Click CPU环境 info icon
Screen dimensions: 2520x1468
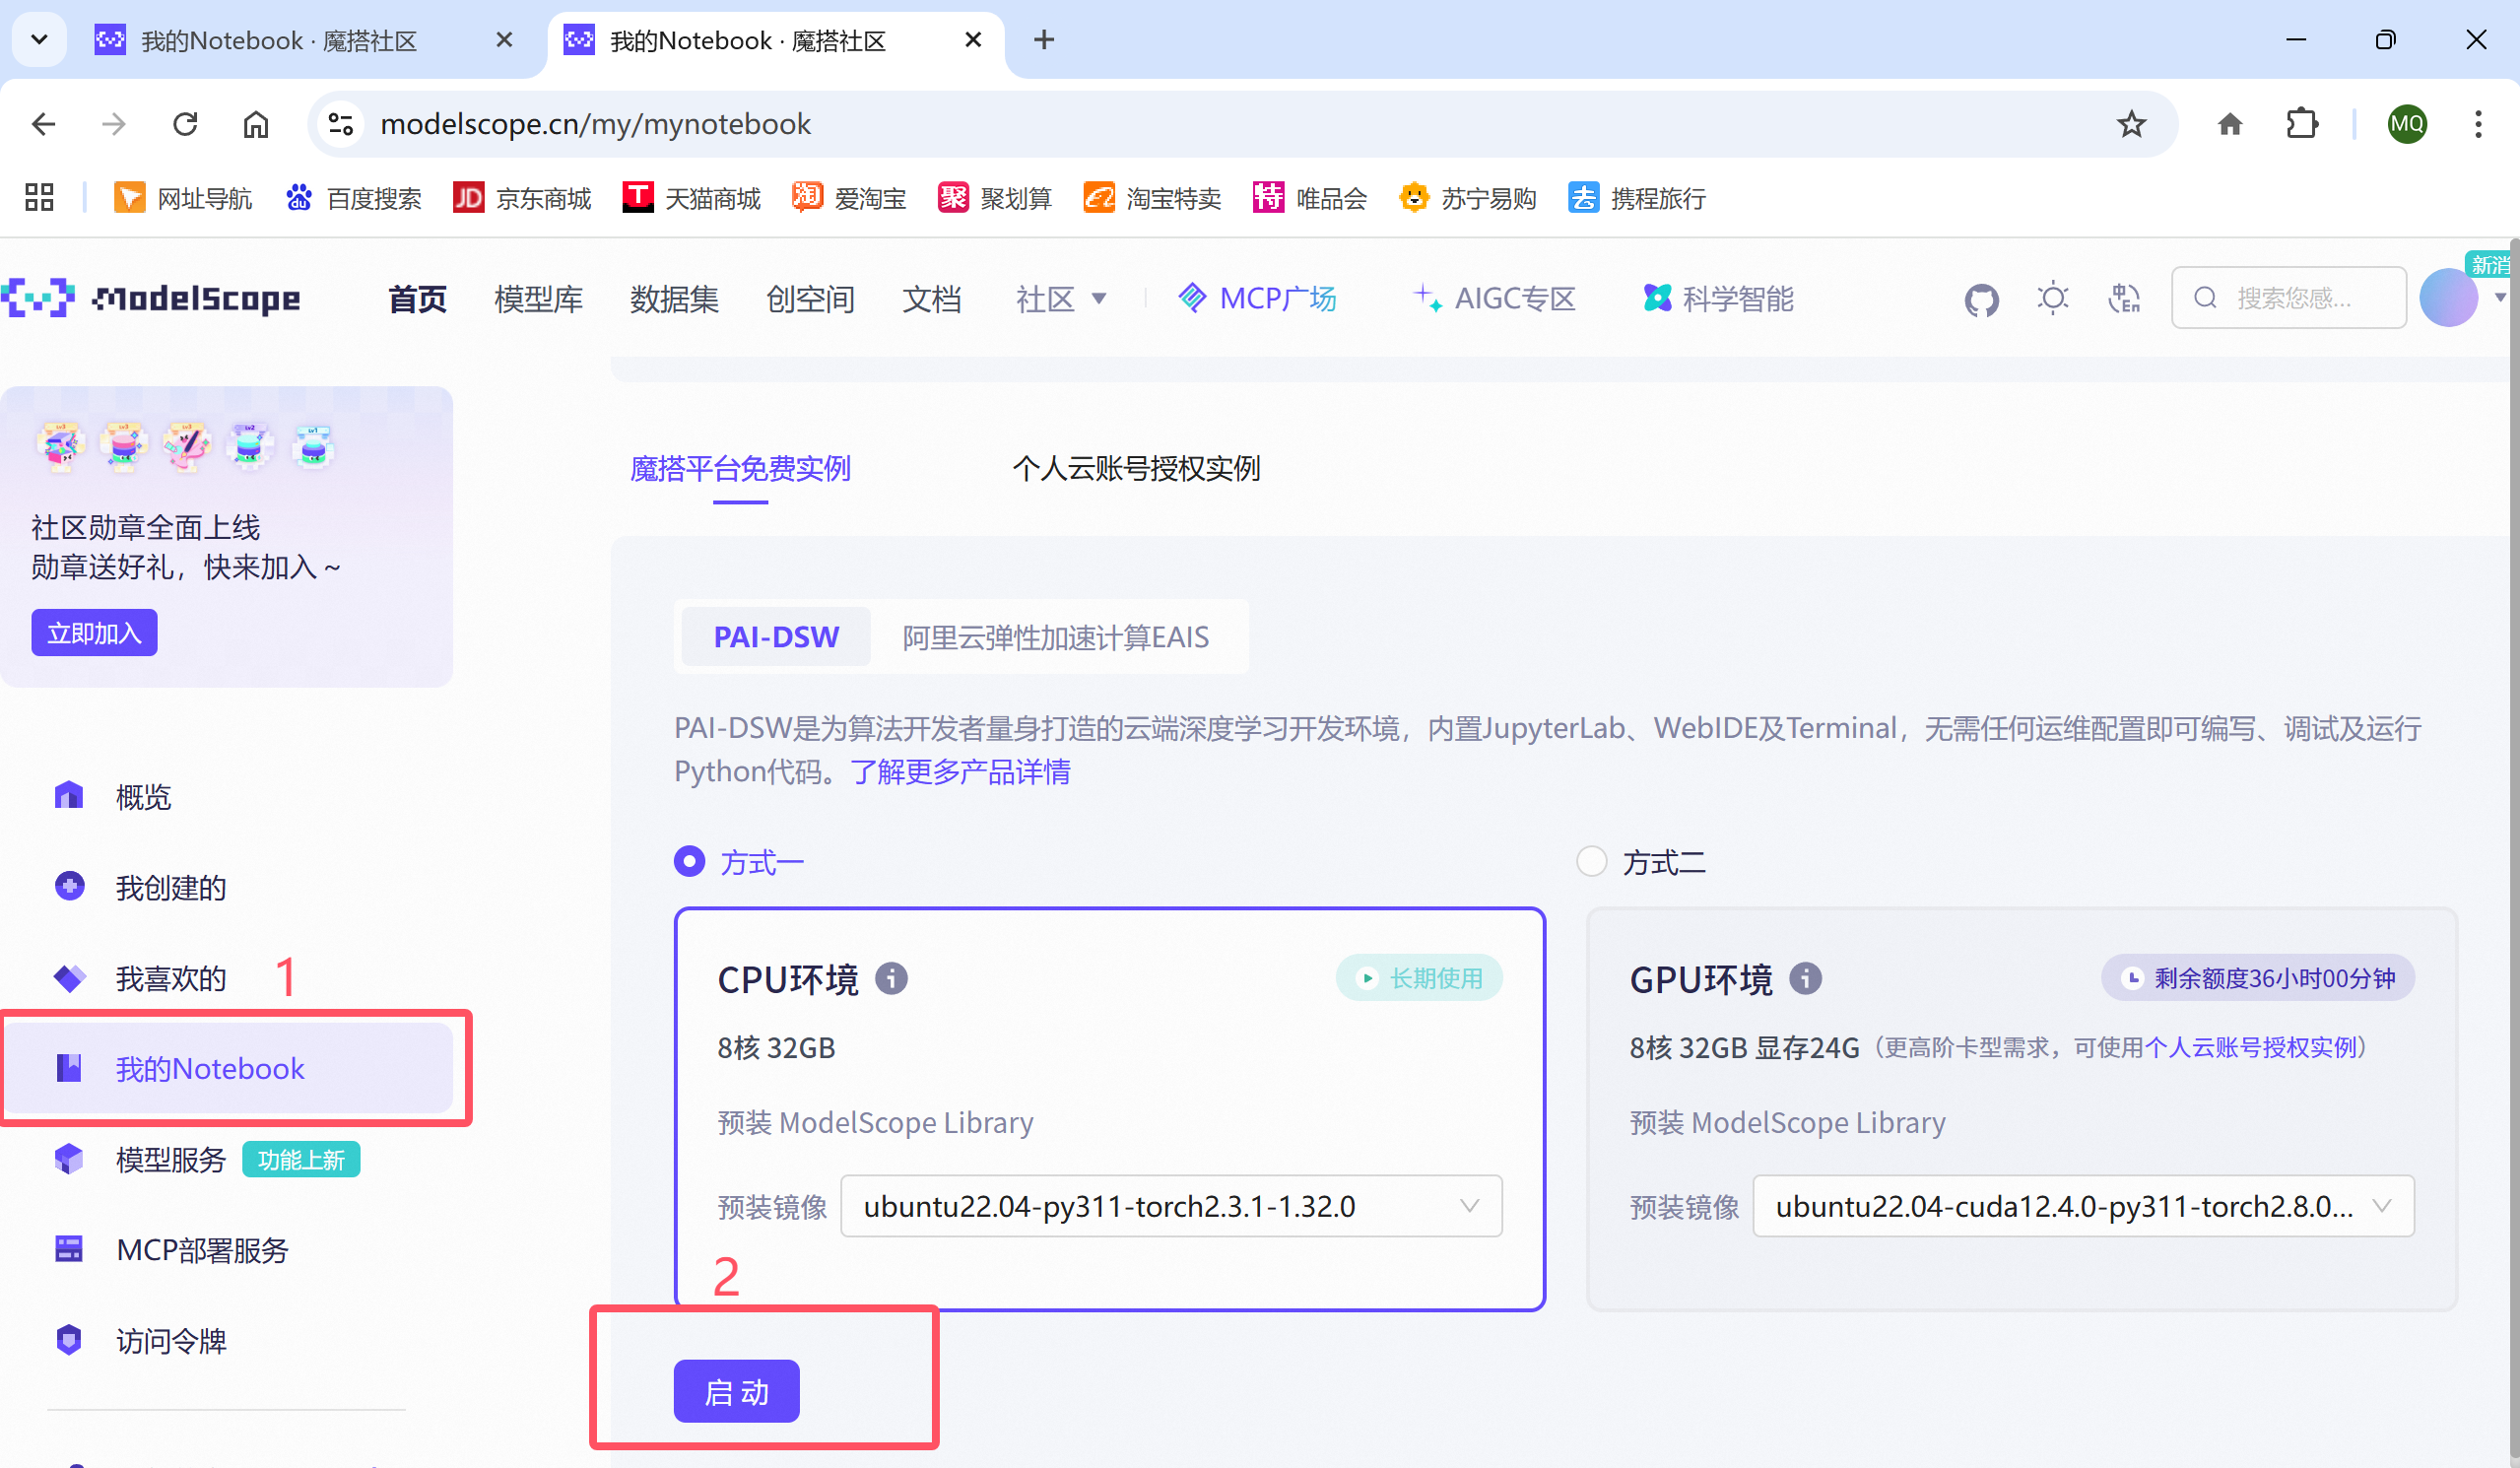(891, 978)
